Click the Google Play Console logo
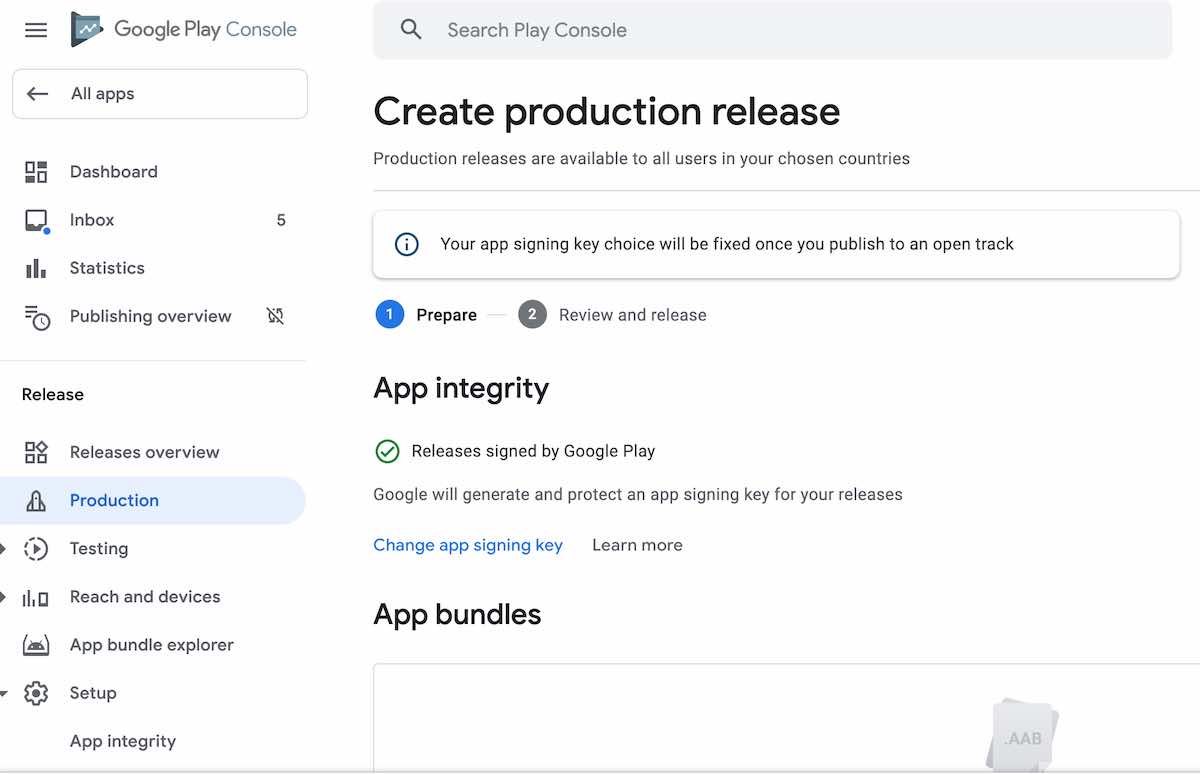The image size is (1200, 774). click(184, 29)
